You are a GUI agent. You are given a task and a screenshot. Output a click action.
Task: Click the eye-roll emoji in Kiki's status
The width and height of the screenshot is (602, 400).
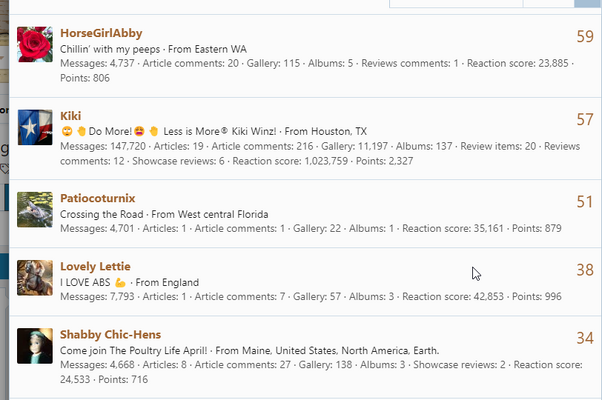click(67, 131)
